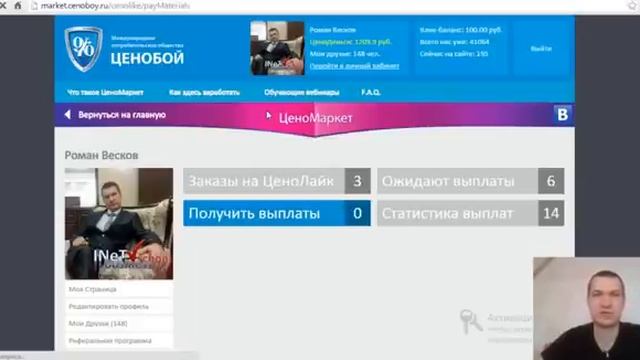Open the Статистика выплат tab
This screenshot has width=640, height=360.
point(471,213)
